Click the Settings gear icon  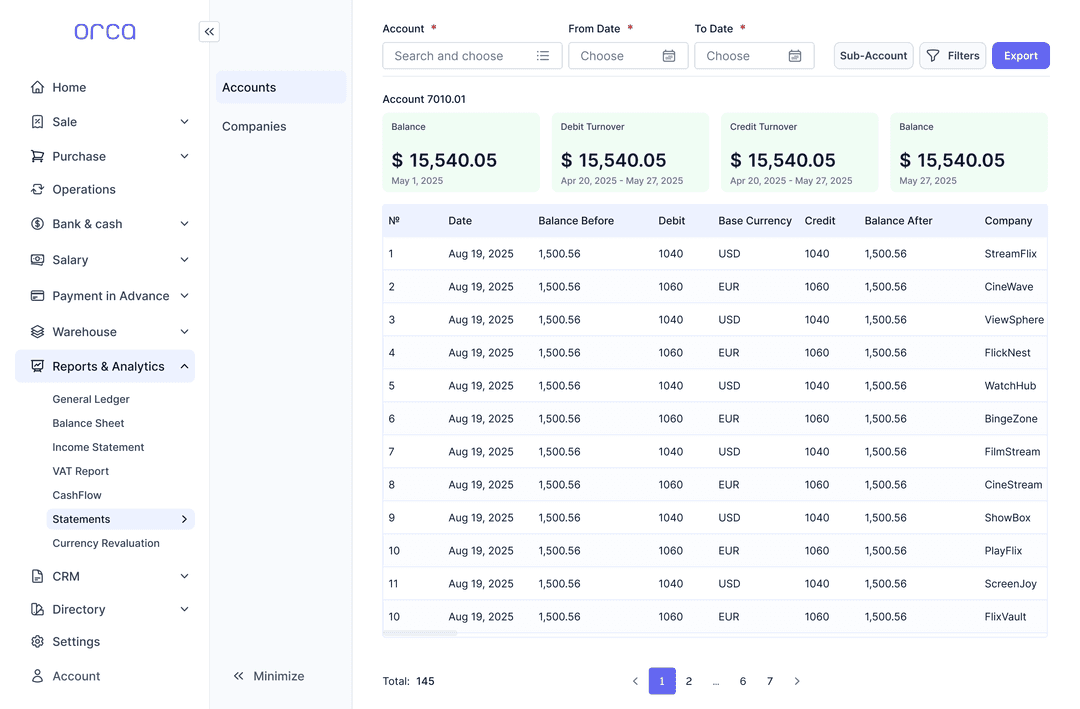37,641
